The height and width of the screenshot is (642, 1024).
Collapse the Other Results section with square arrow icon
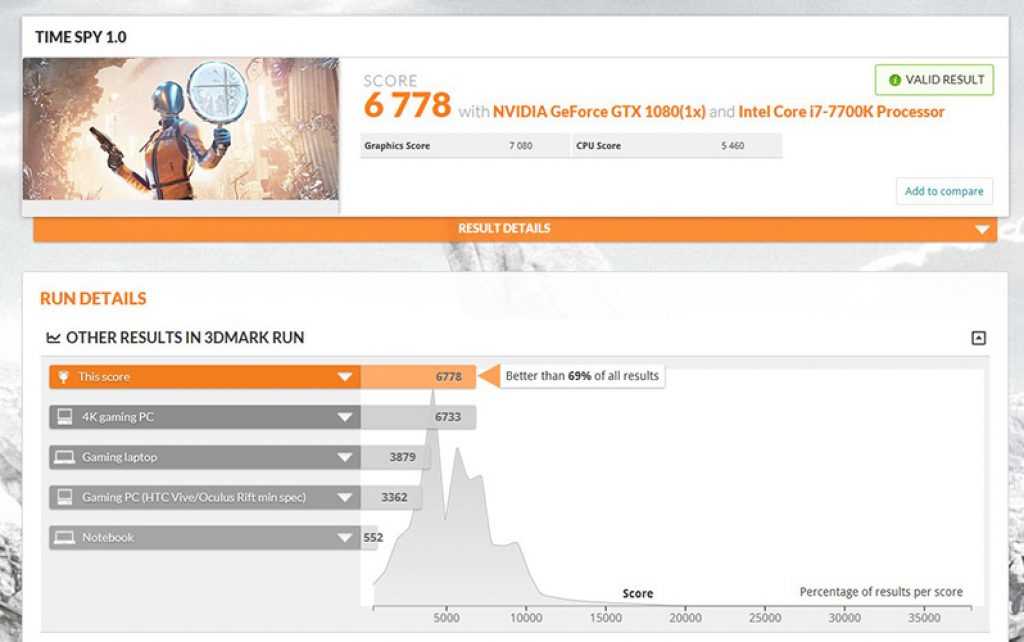click(x=978, y=338)
